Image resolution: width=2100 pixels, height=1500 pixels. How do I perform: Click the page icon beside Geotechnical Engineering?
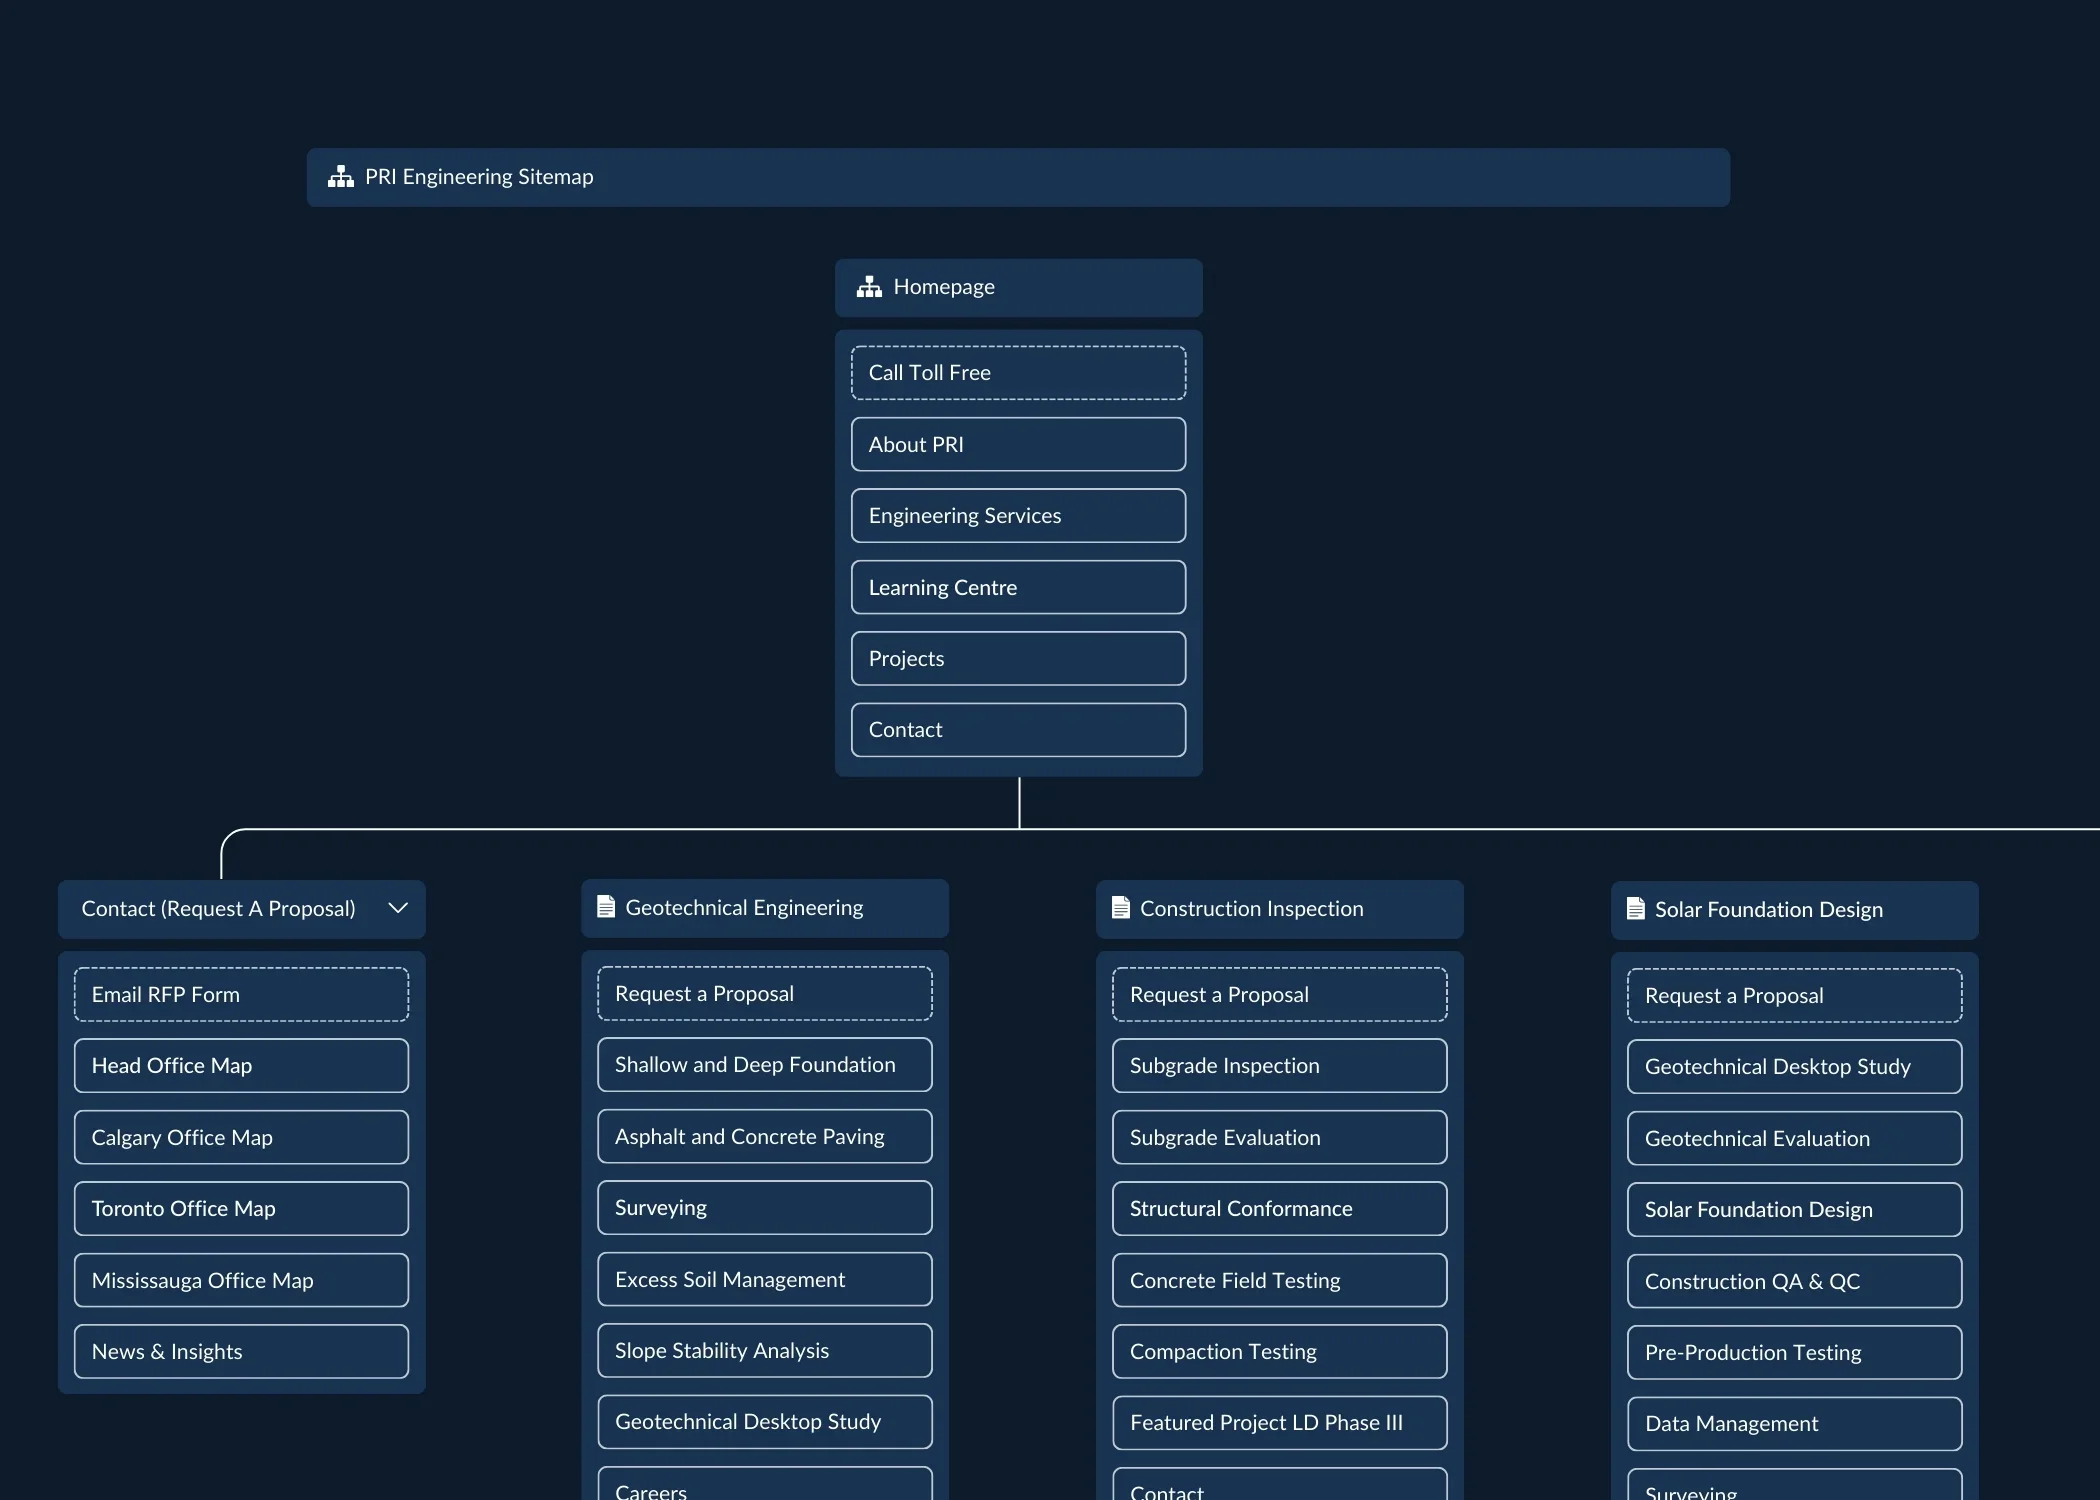coord(606,907)
